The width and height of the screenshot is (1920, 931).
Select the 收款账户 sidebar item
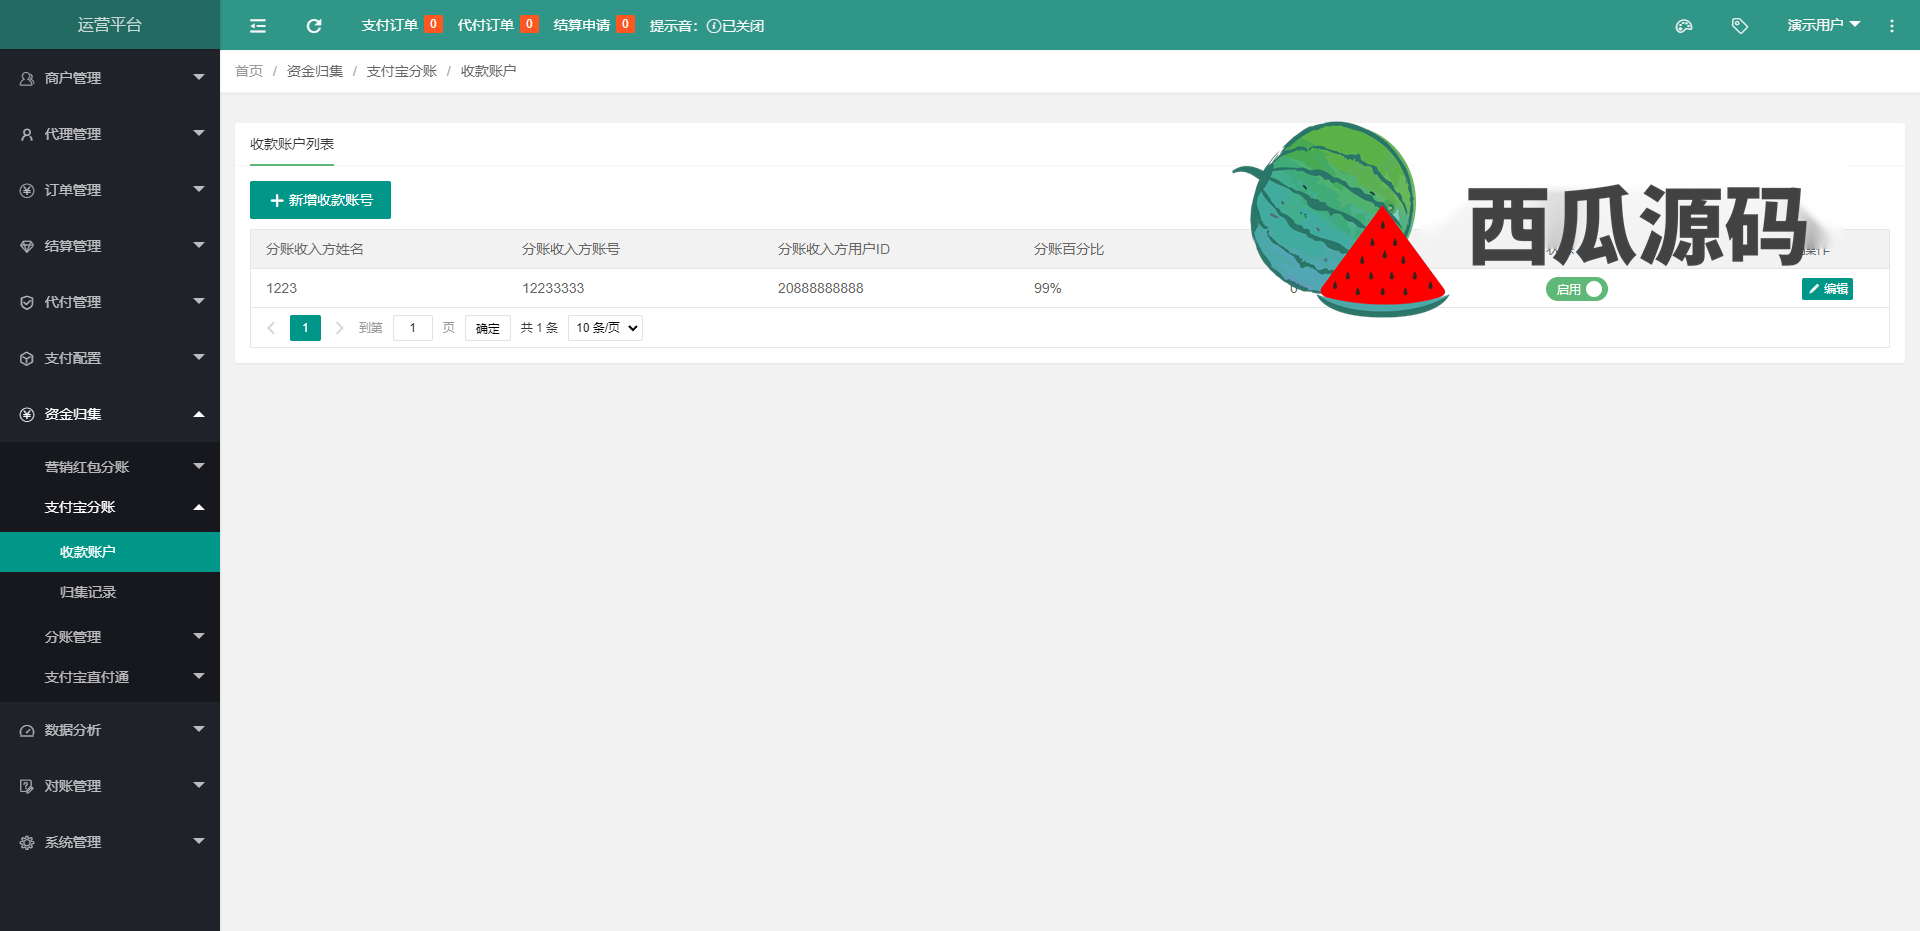(110, 552)
